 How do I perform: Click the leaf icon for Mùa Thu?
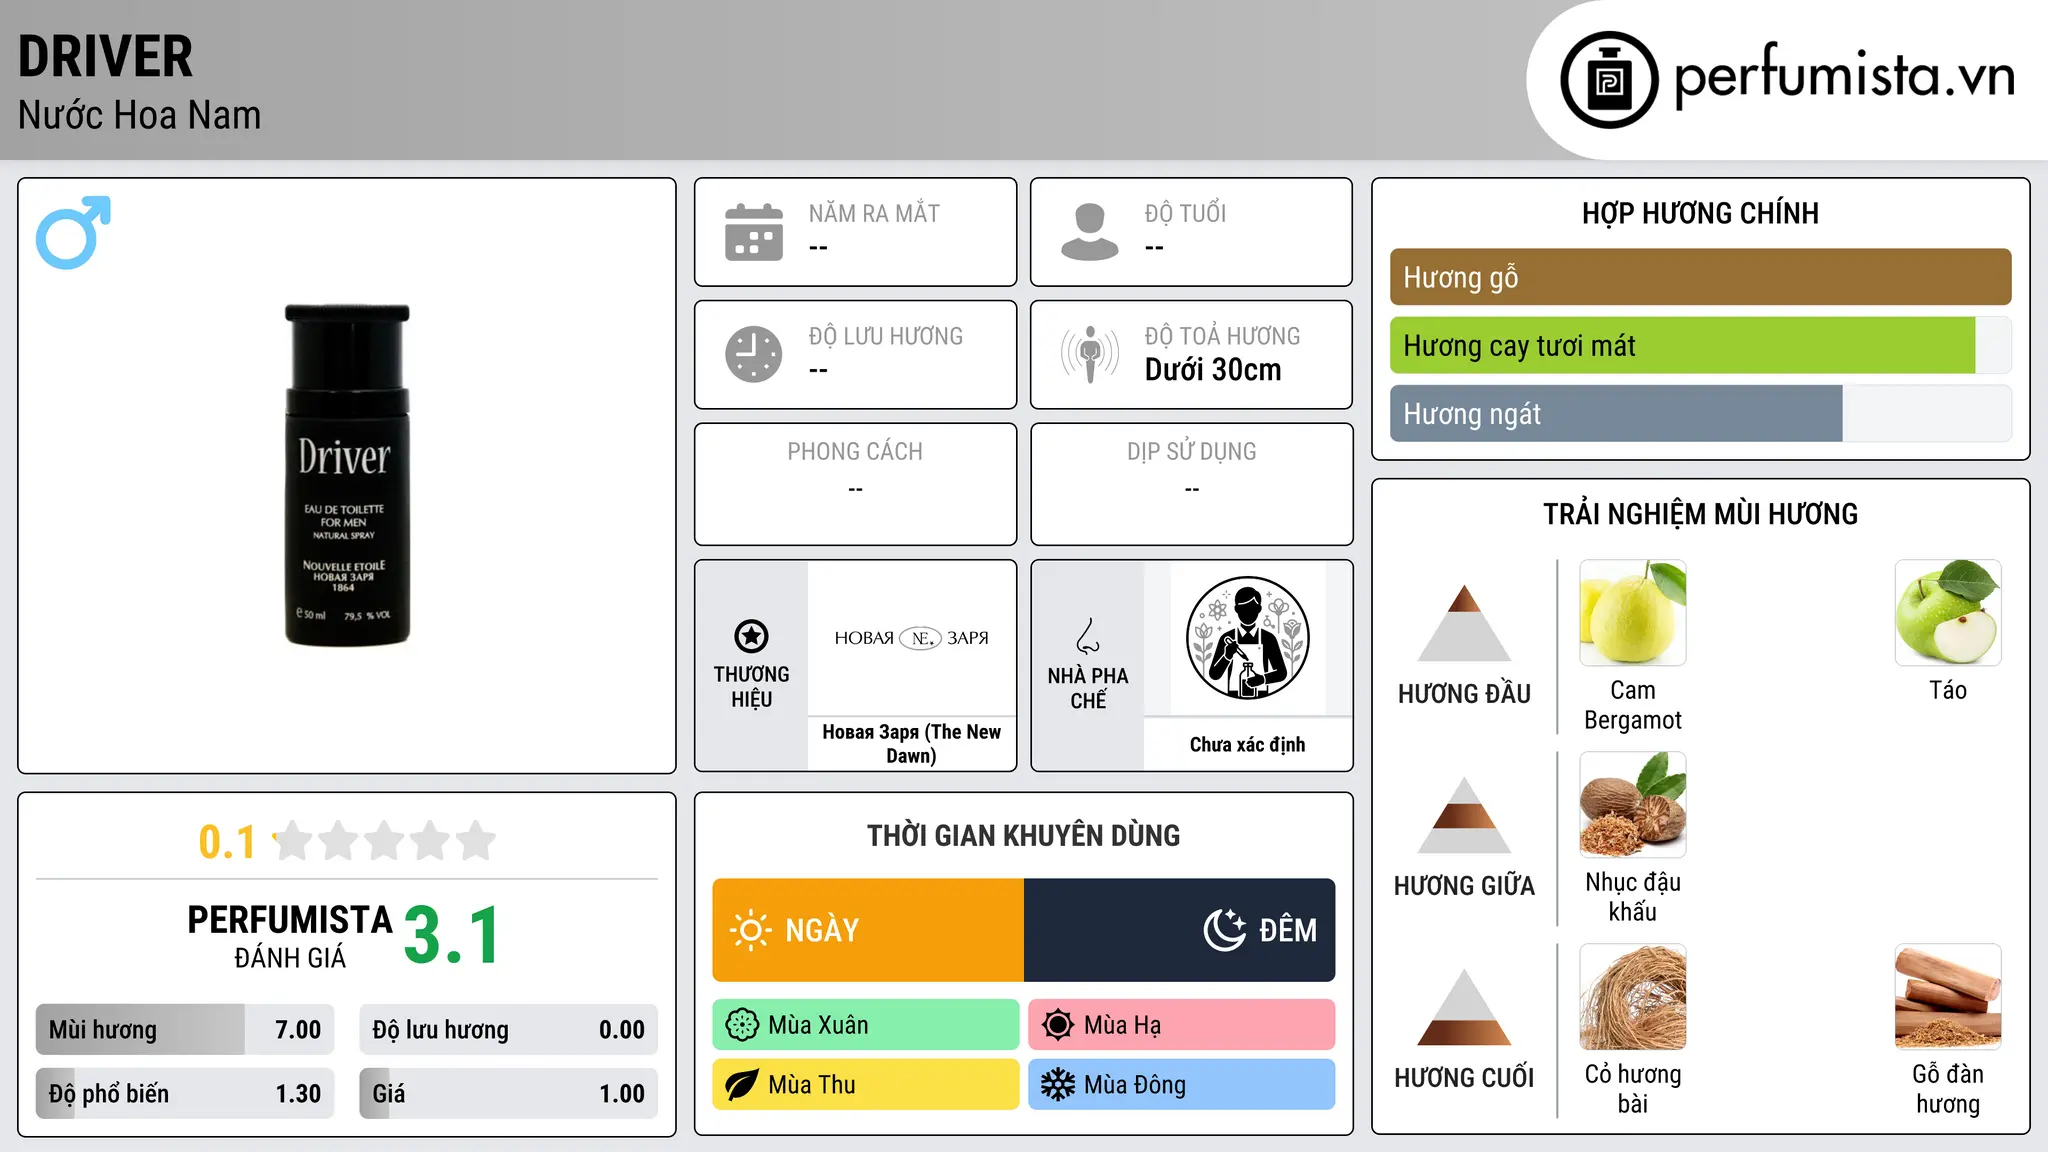[x=742, y=1085]
